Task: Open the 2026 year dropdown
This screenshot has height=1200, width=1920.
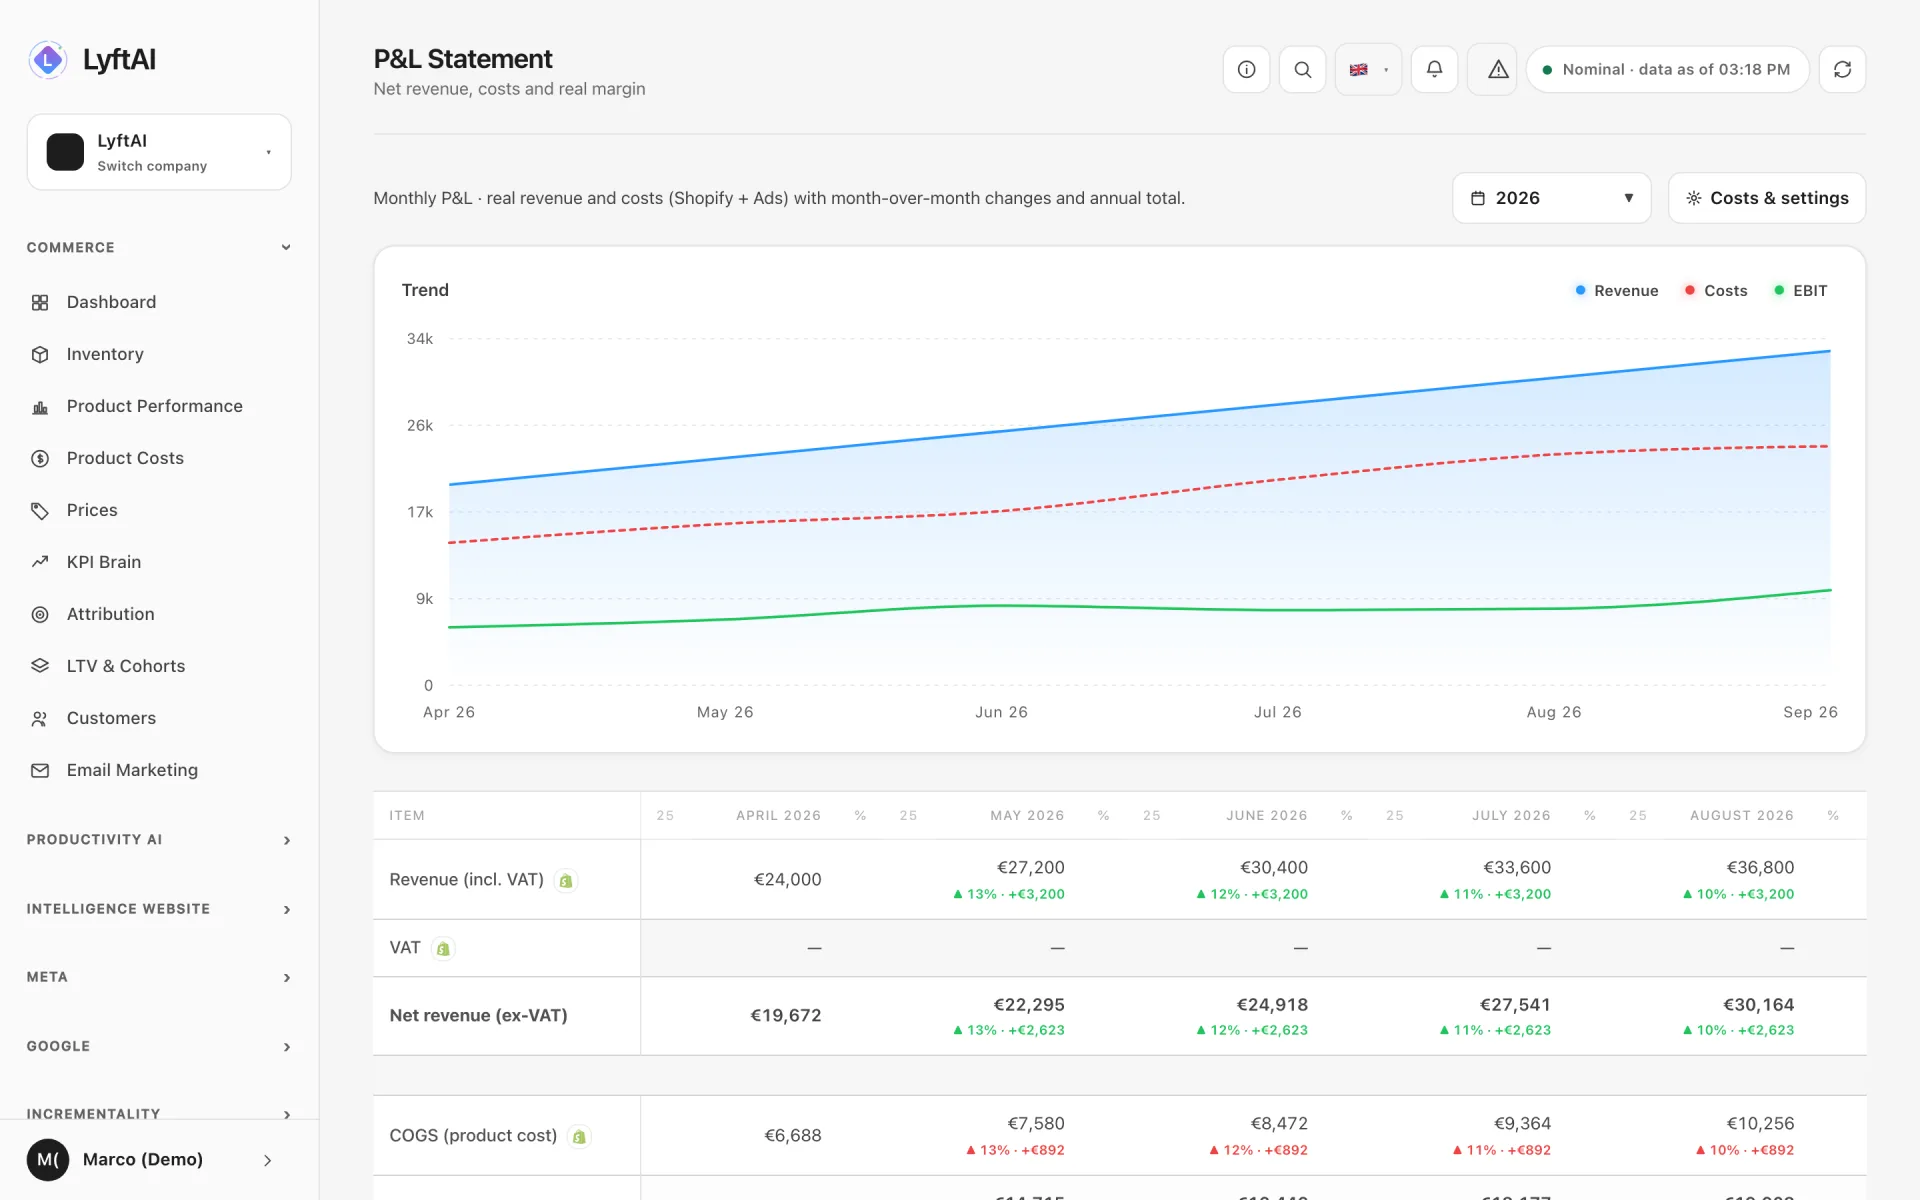Action: [x=1551, y=198]
